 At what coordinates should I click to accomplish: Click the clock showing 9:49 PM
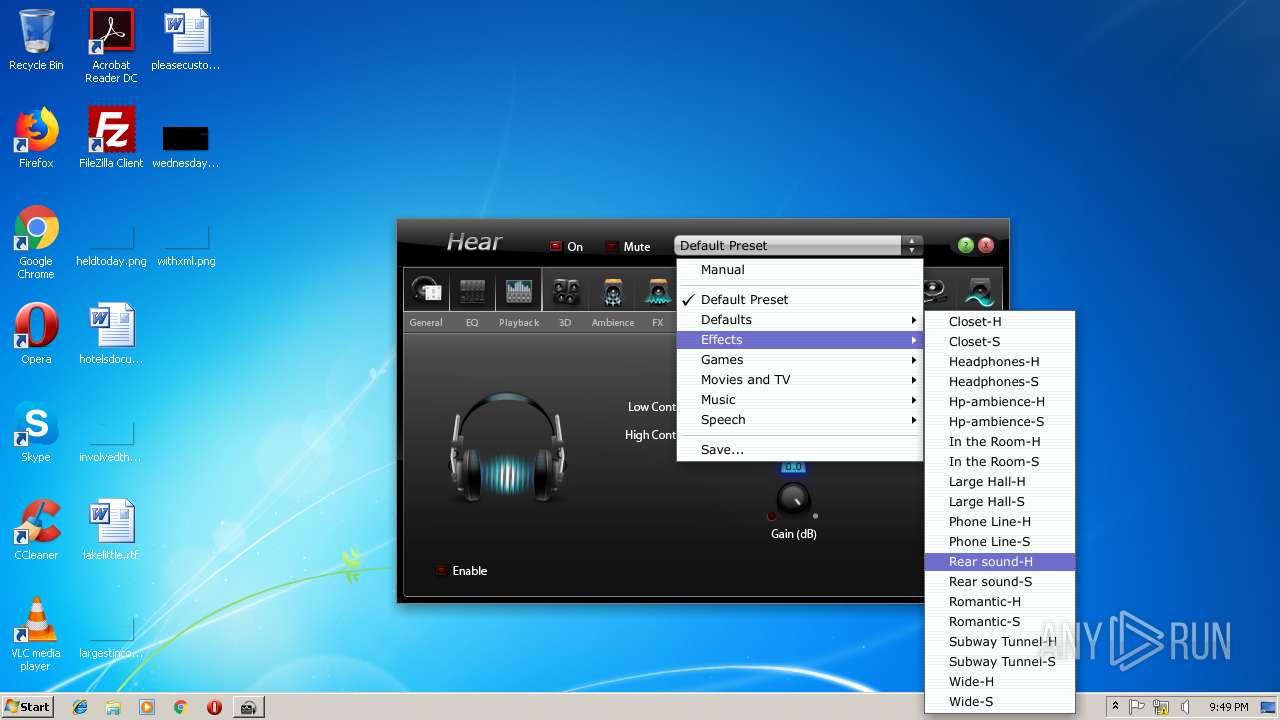[x=1228, y=707]
